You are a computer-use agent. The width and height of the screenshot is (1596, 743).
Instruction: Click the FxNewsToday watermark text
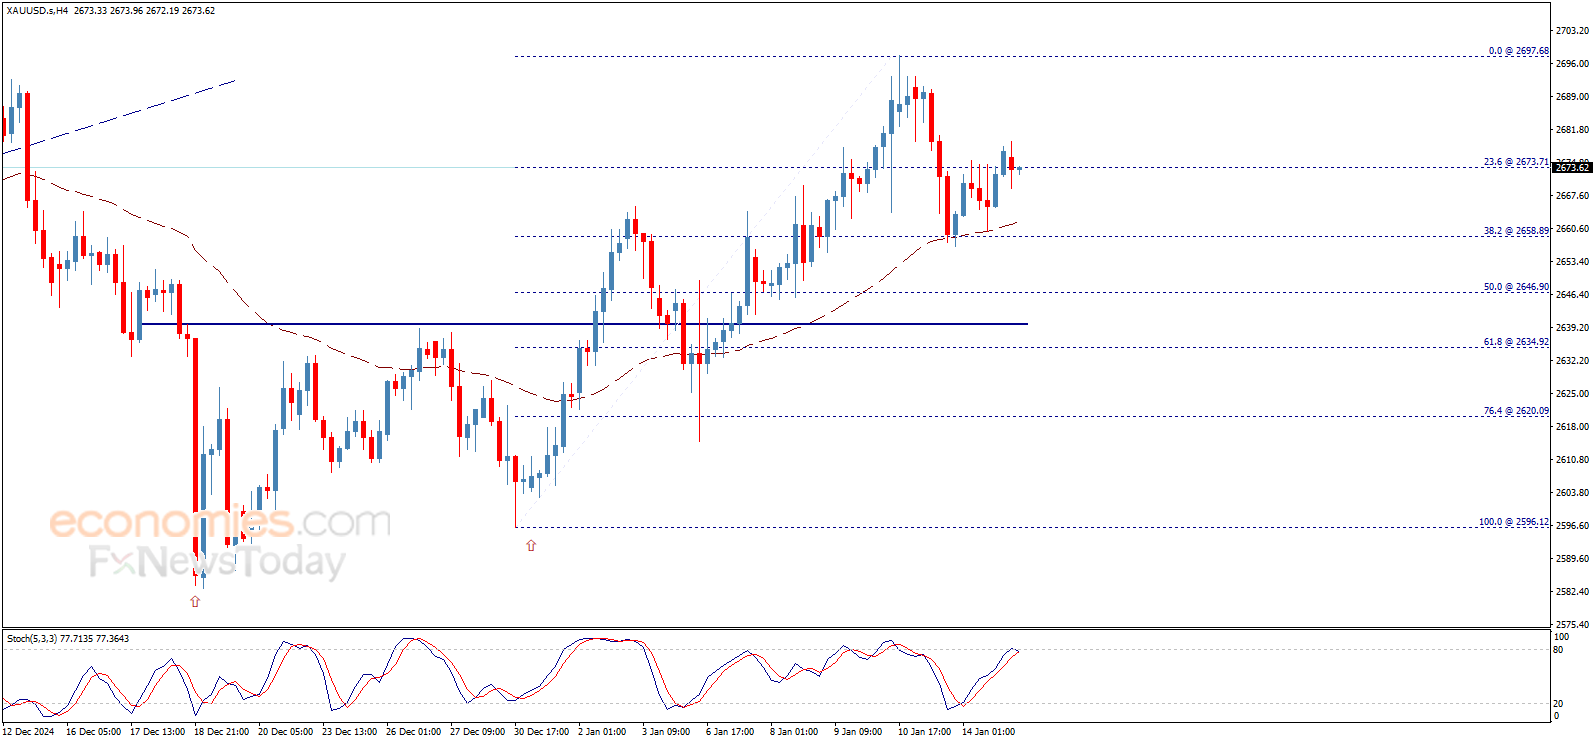click(217, 562)
